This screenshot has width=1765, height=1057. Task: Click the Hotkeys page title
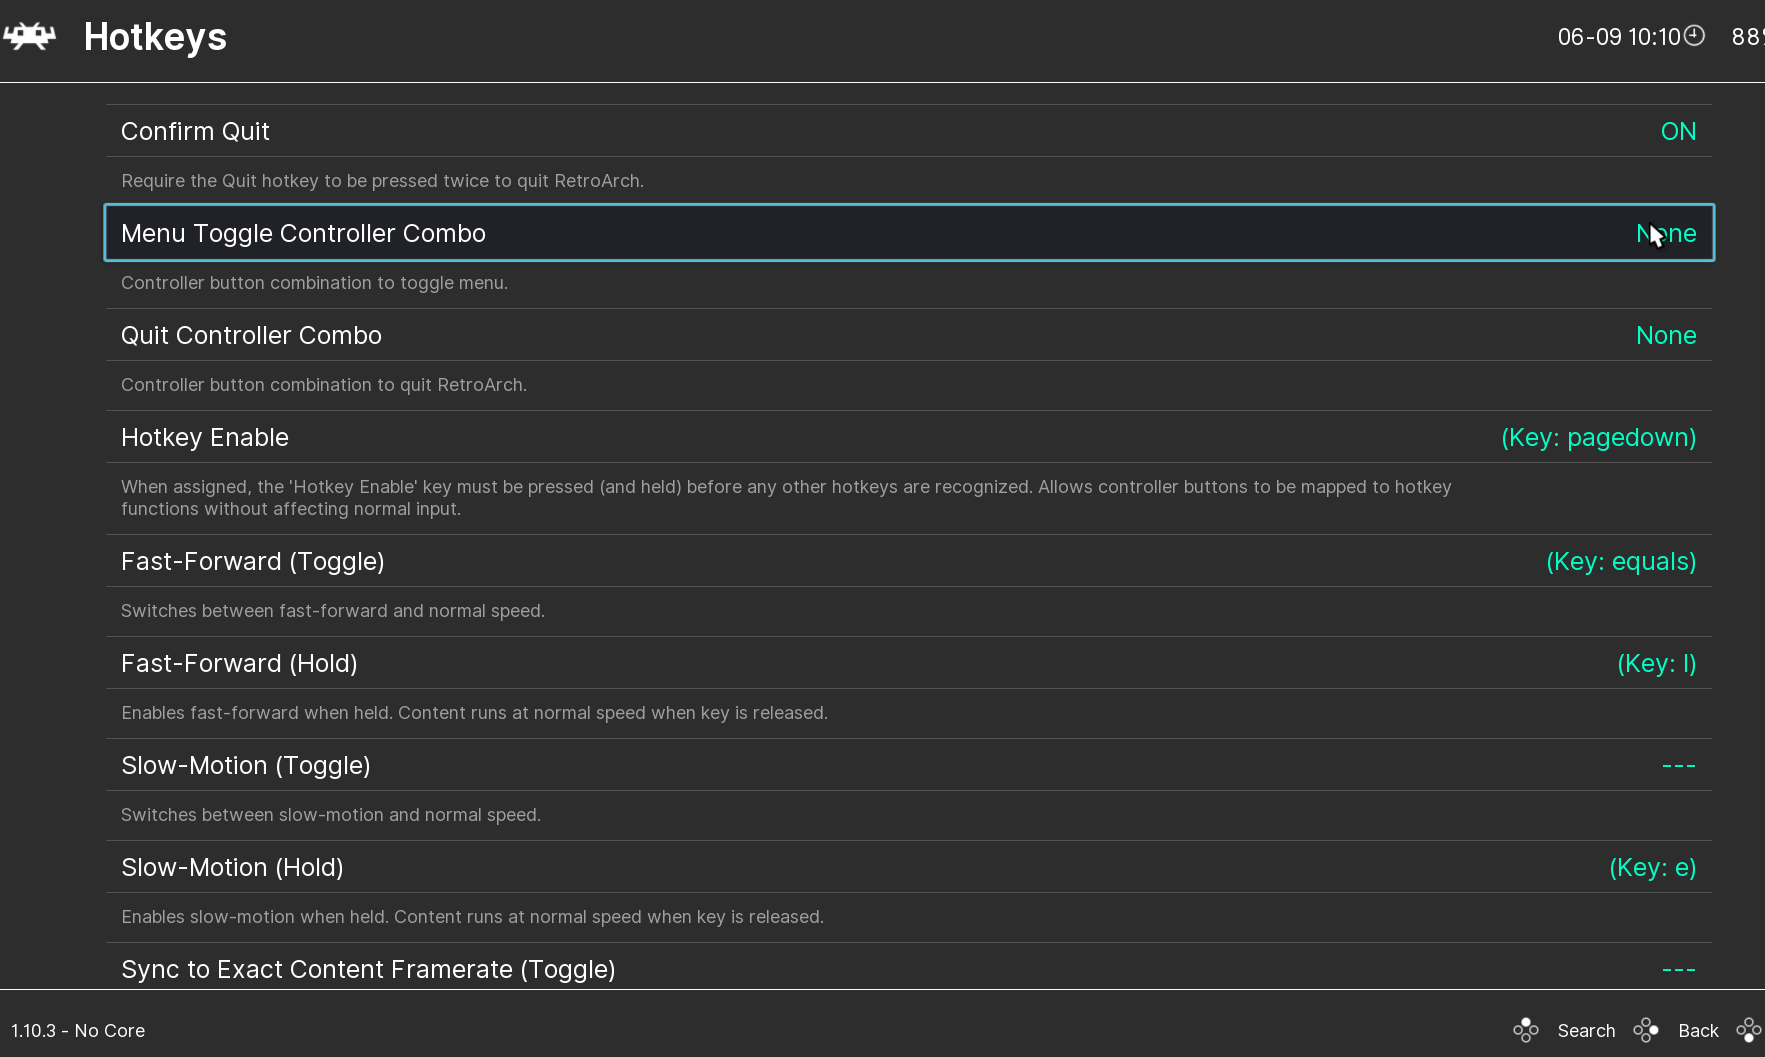[155, 37]
